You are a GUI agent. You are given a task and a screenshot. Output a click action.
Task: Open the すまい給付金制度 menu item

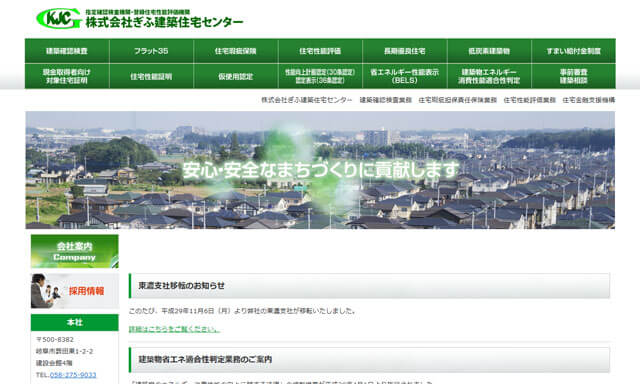pos(573,51)
